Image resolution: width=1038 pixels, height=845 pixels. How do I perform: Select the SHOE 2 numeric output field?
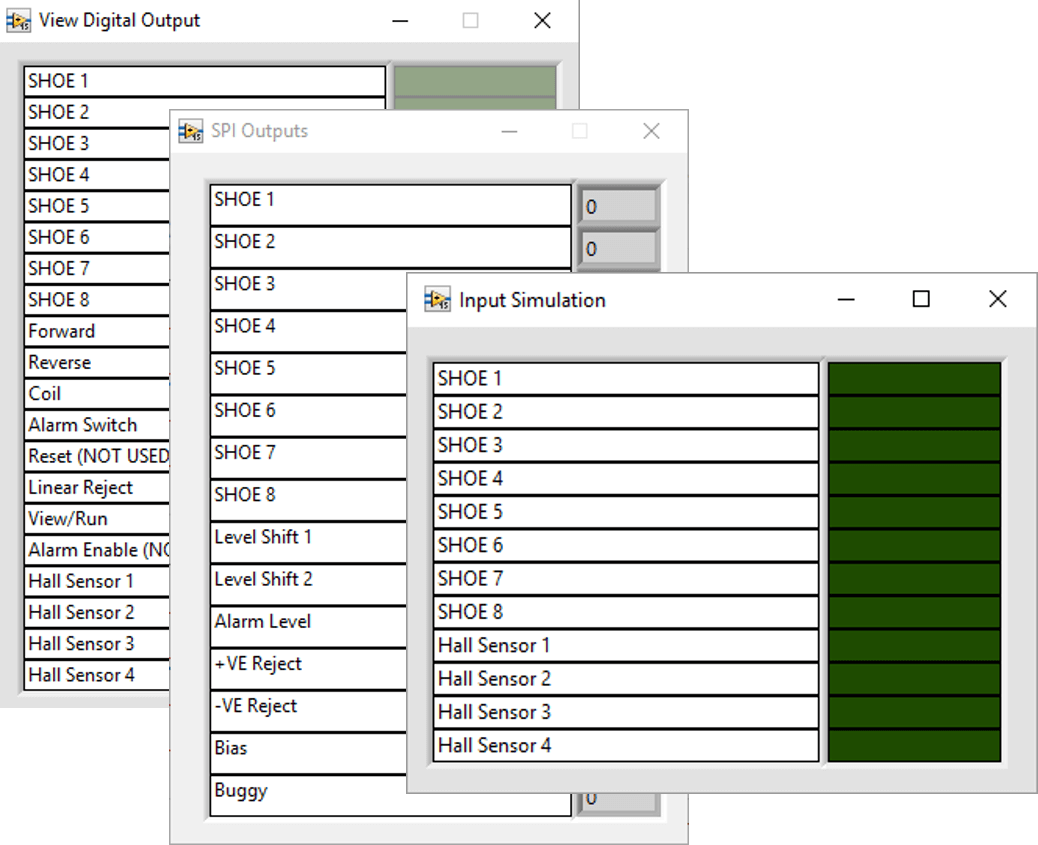(618, 246)
